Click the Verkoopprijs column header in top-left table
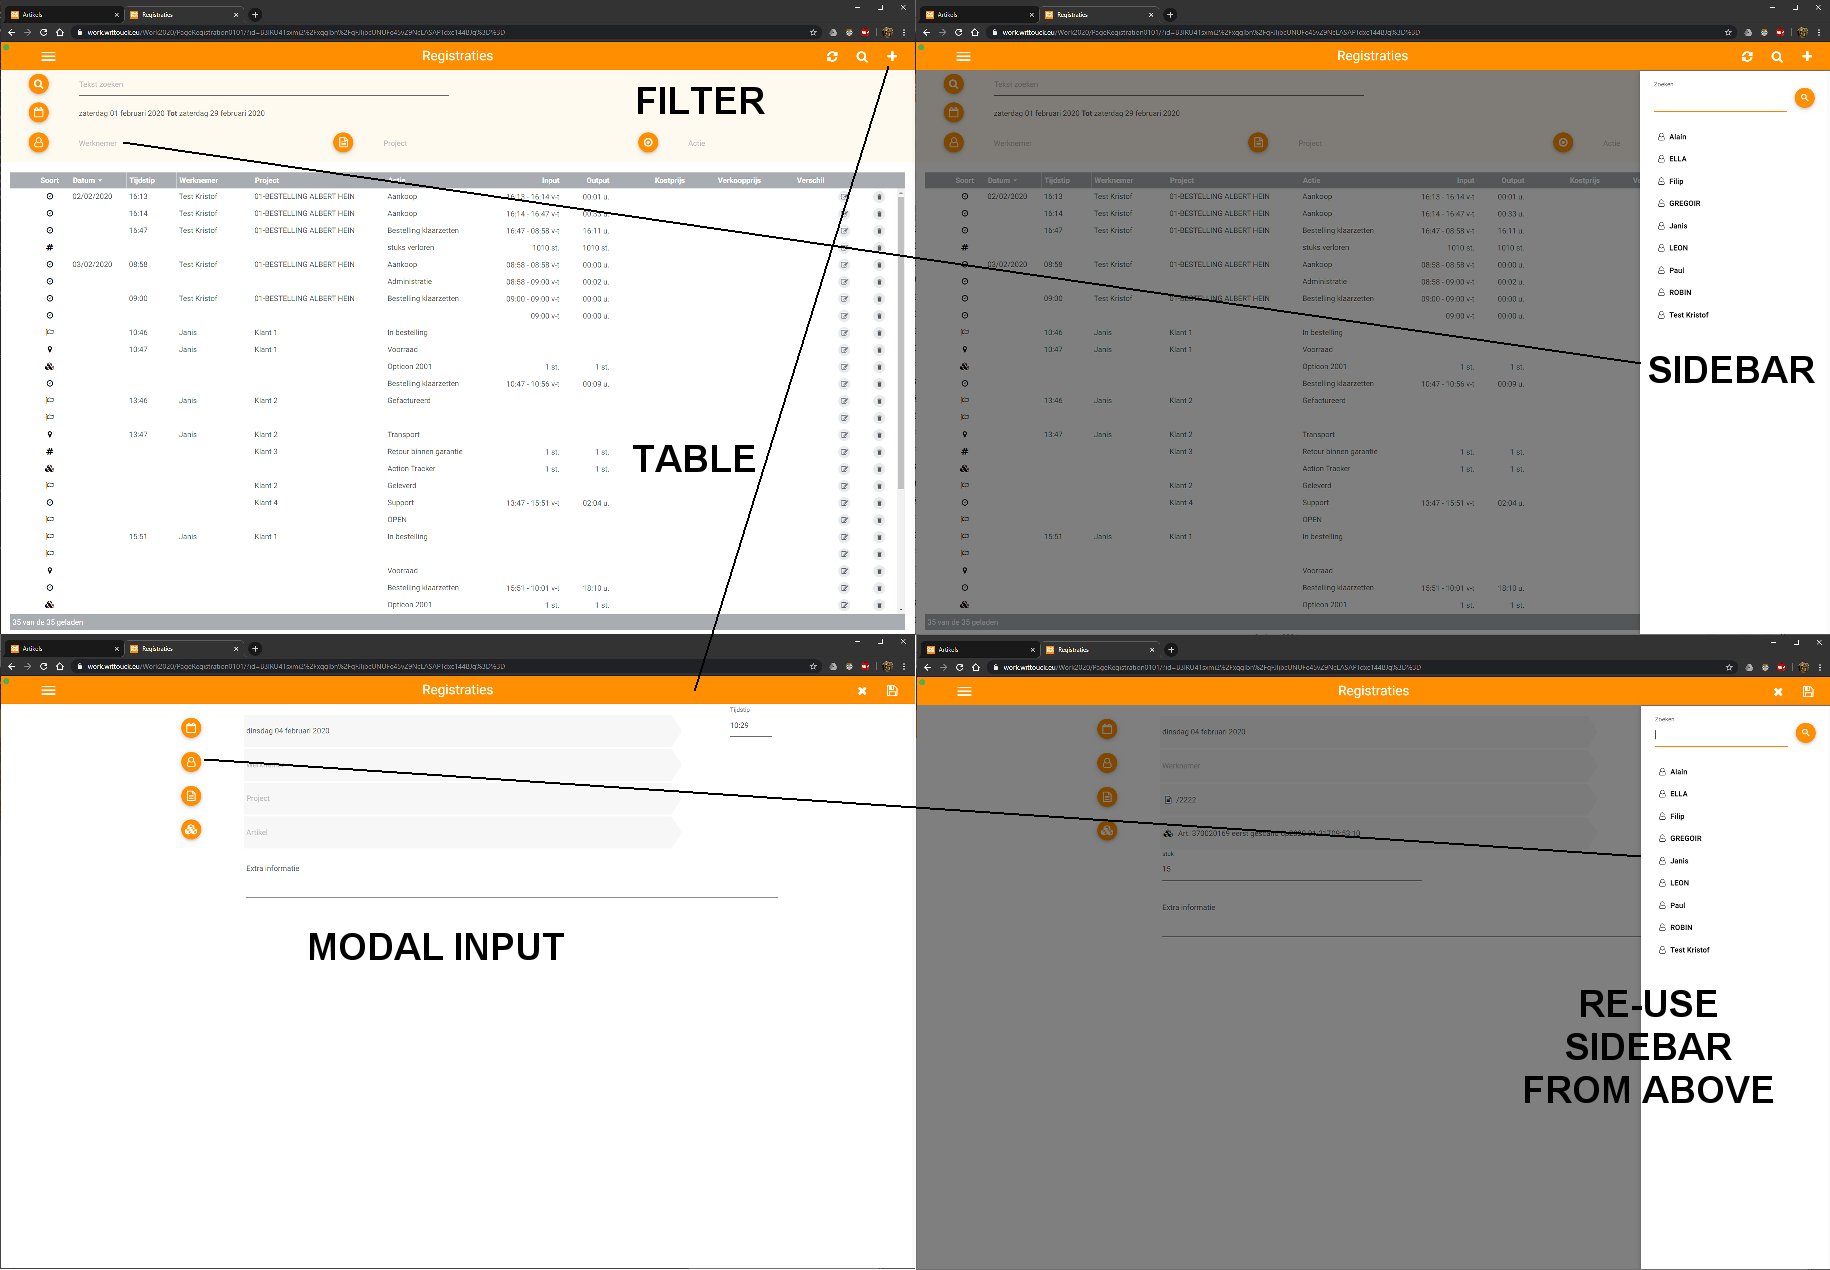 click(x=739, y=181)
